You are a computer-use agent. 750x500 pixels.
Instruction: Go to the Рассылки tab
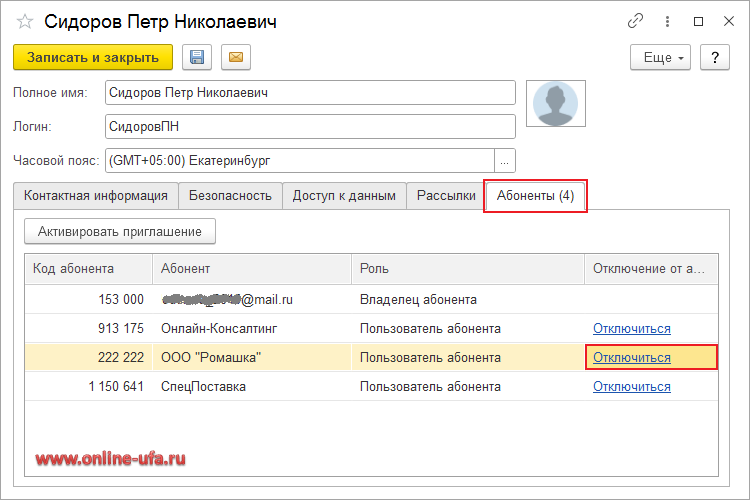[445, 196]
